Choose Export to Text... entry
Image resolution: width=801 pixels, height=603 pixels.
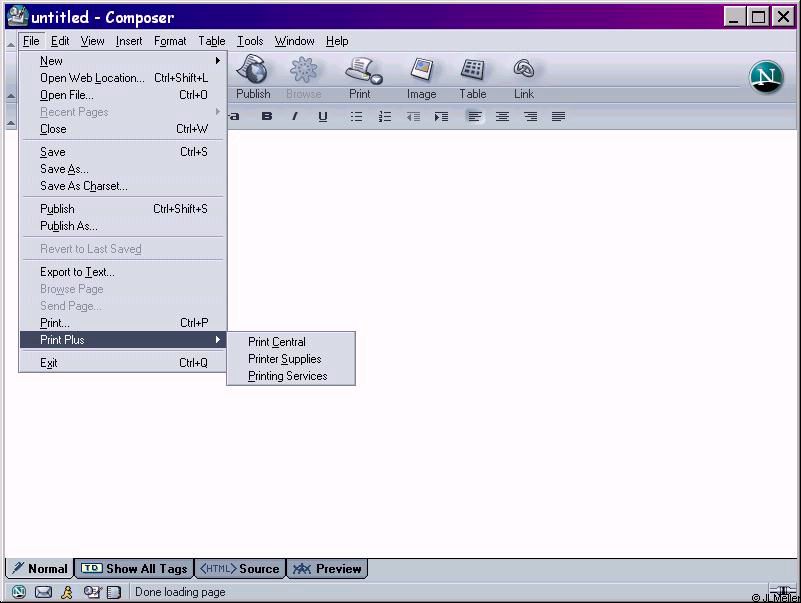click(x=123, y=272)
